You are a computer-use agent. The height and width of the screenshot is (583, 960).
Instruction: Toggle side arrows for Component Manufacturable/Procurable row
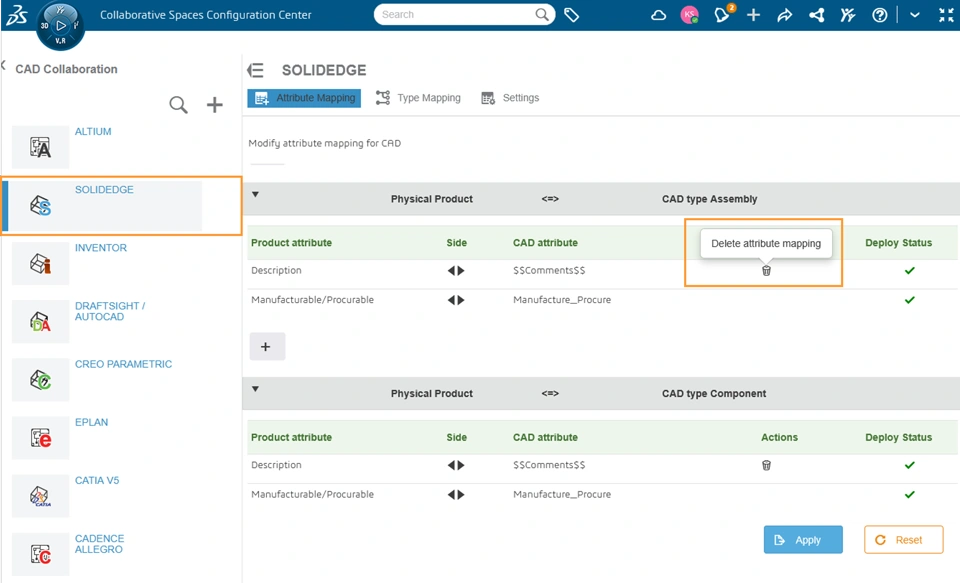(x=456, y=495)
